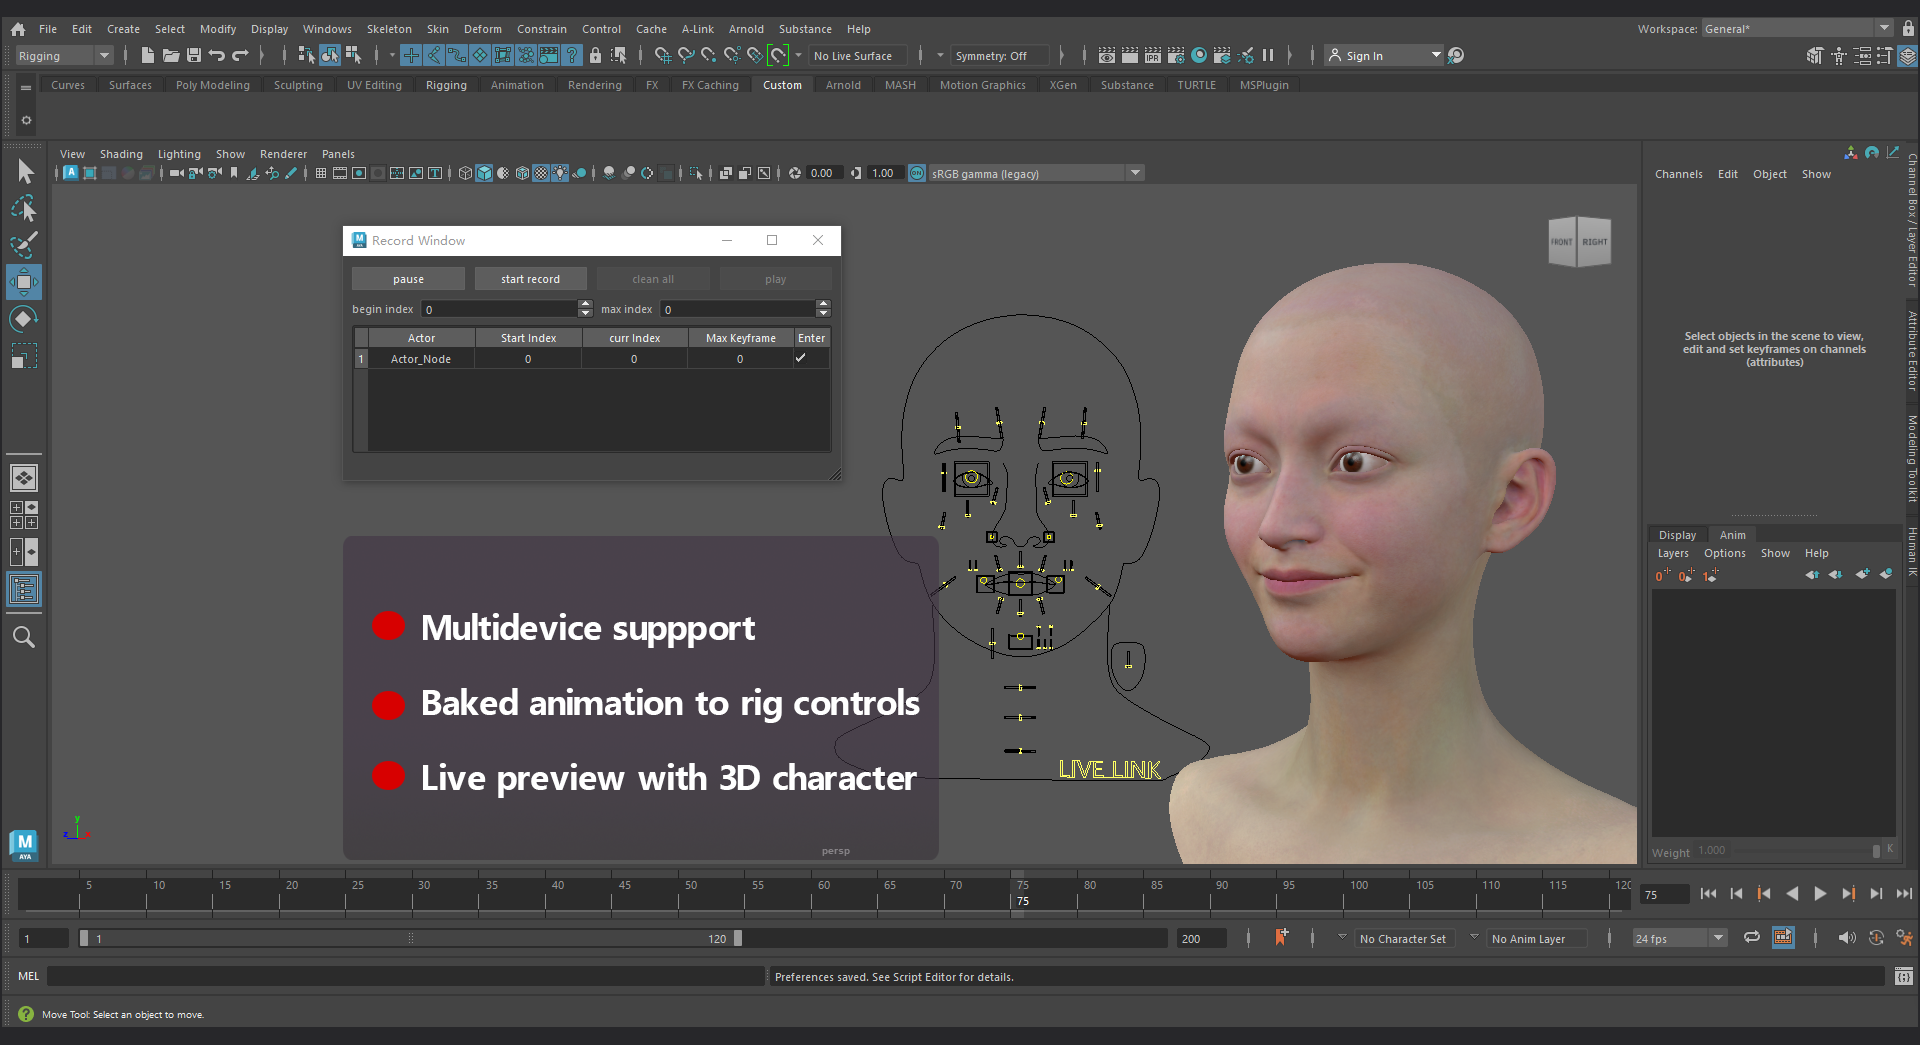Open the 24 fps frame rate dropdown
Screen dimensions: 1920x1045
[1718, 938]
